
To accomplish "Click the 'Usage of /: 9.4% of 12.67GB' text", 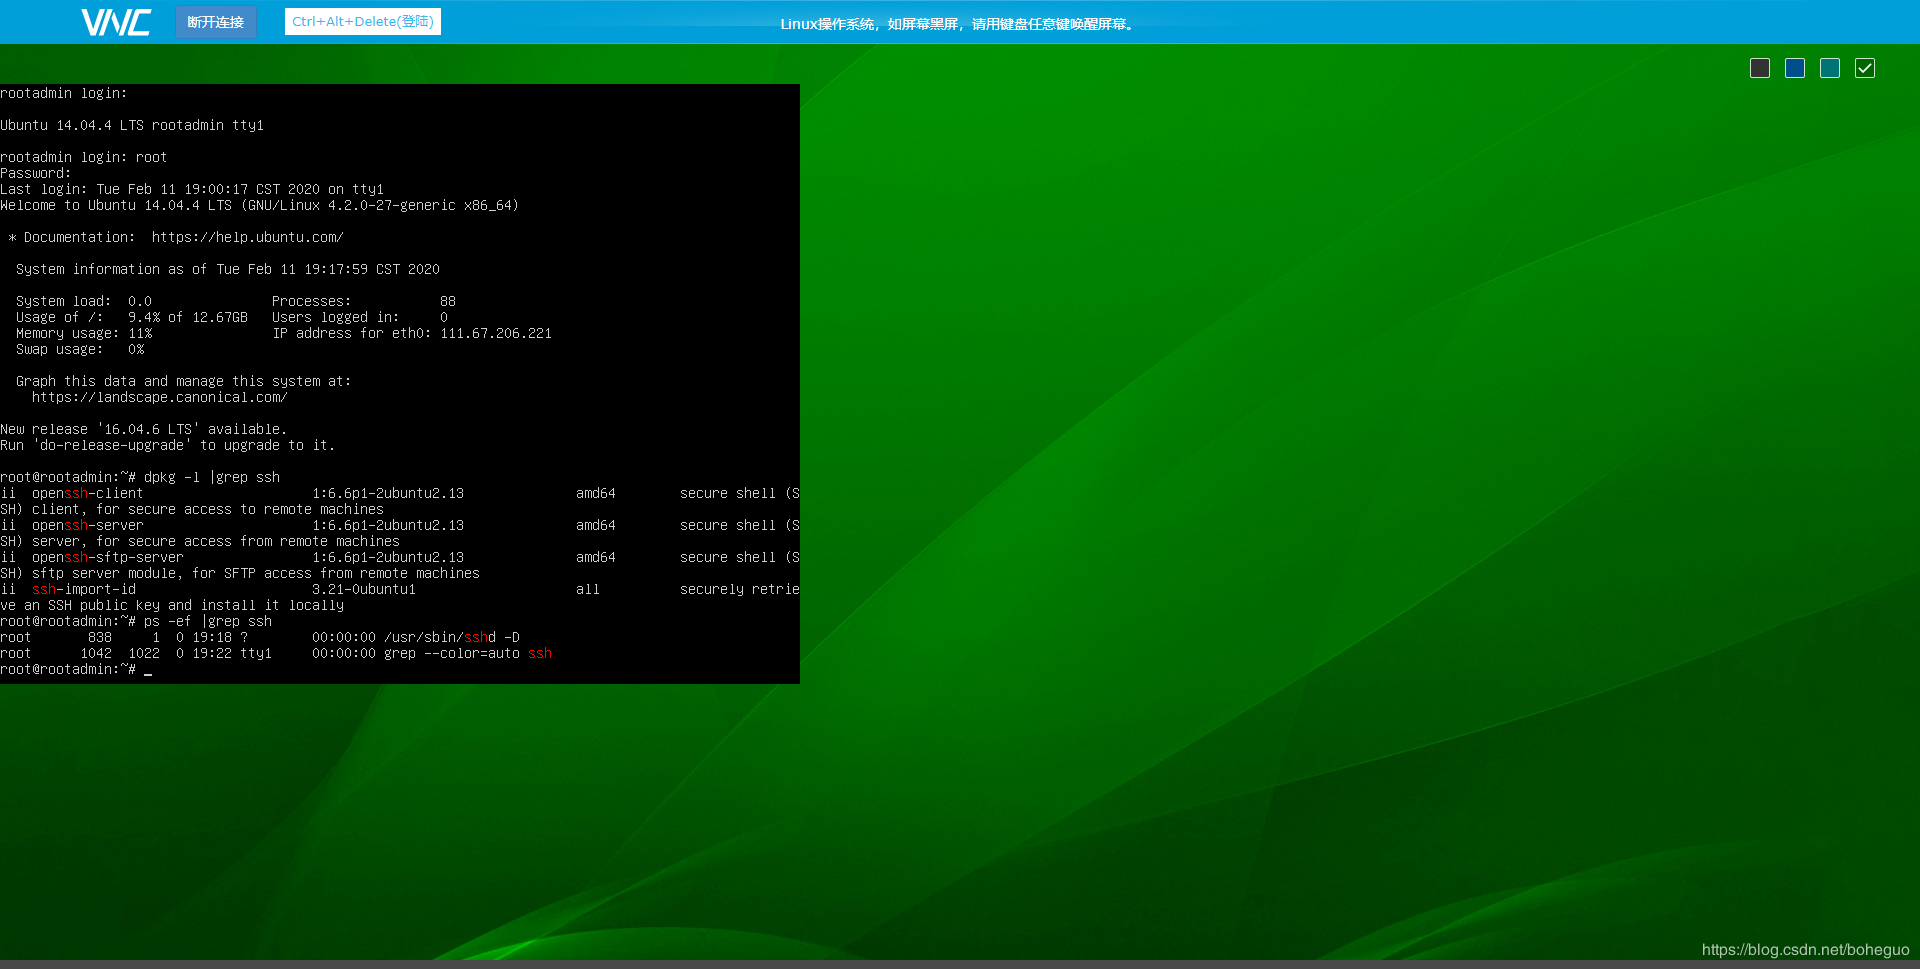I will click(x=132, y=317).
